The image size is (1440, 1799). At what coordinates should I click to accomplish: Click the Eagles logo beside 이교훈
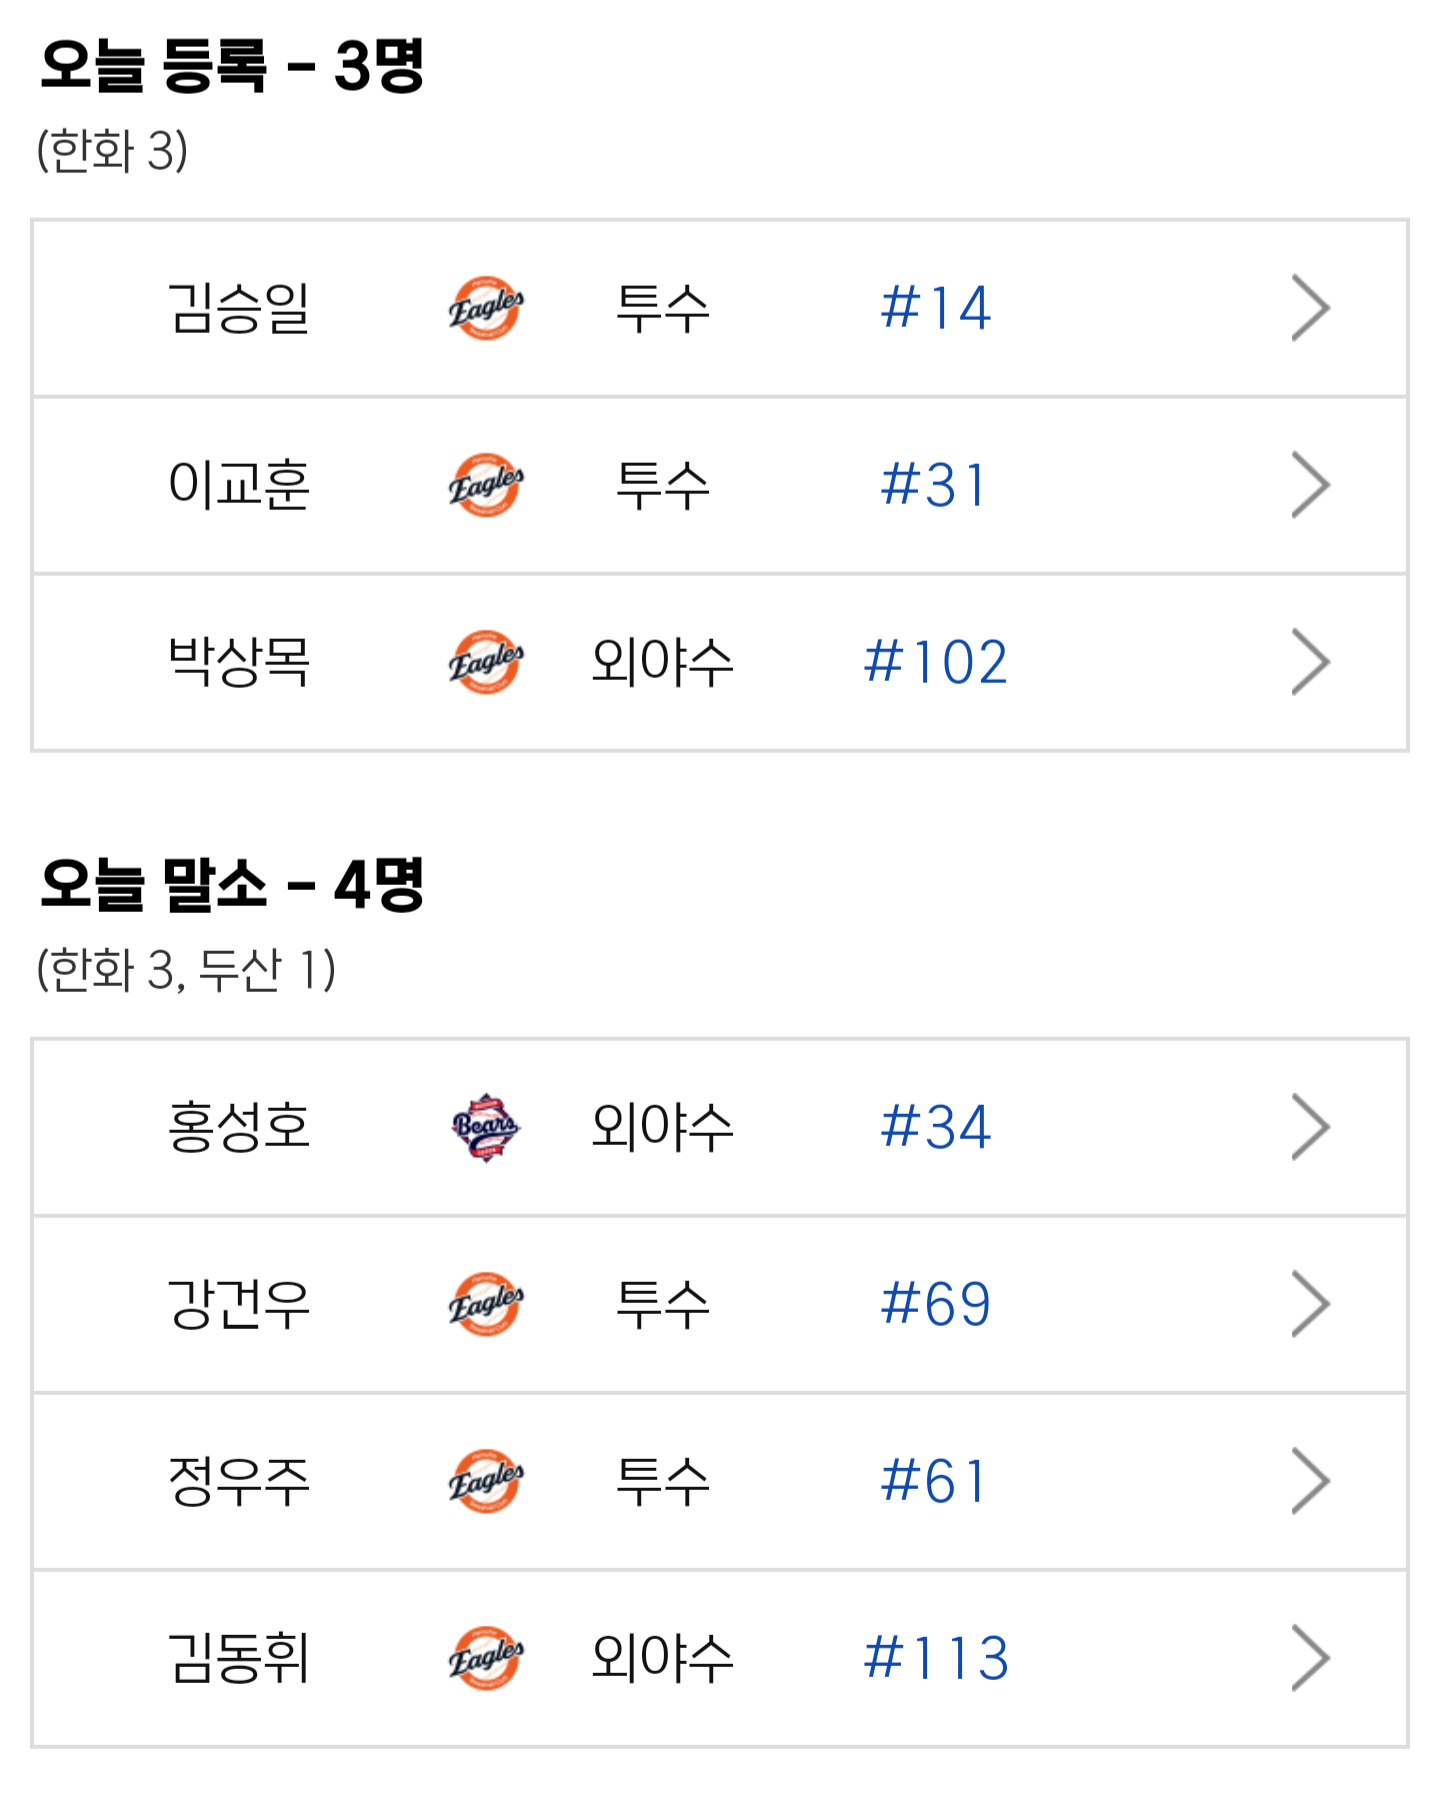point(486,485)
